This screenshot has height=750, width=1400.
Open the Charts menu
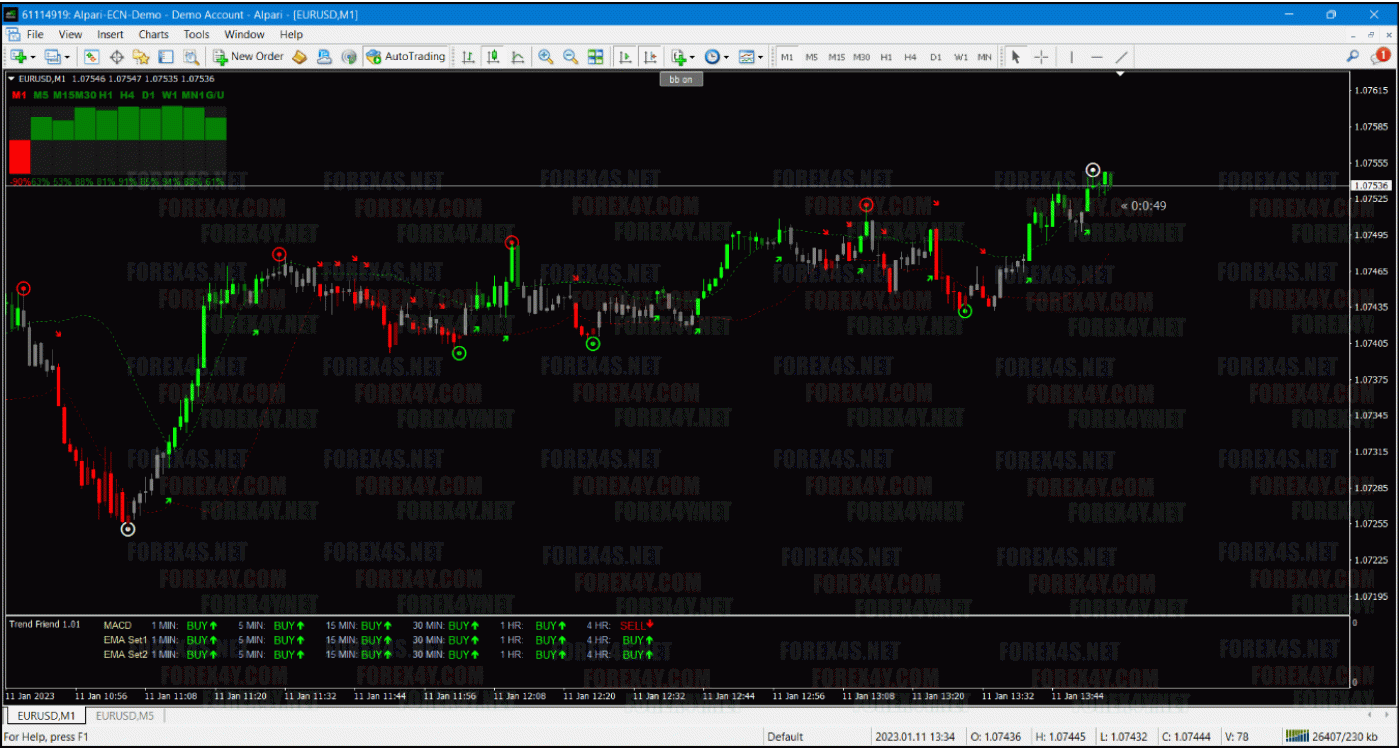(x=153, y=33)
